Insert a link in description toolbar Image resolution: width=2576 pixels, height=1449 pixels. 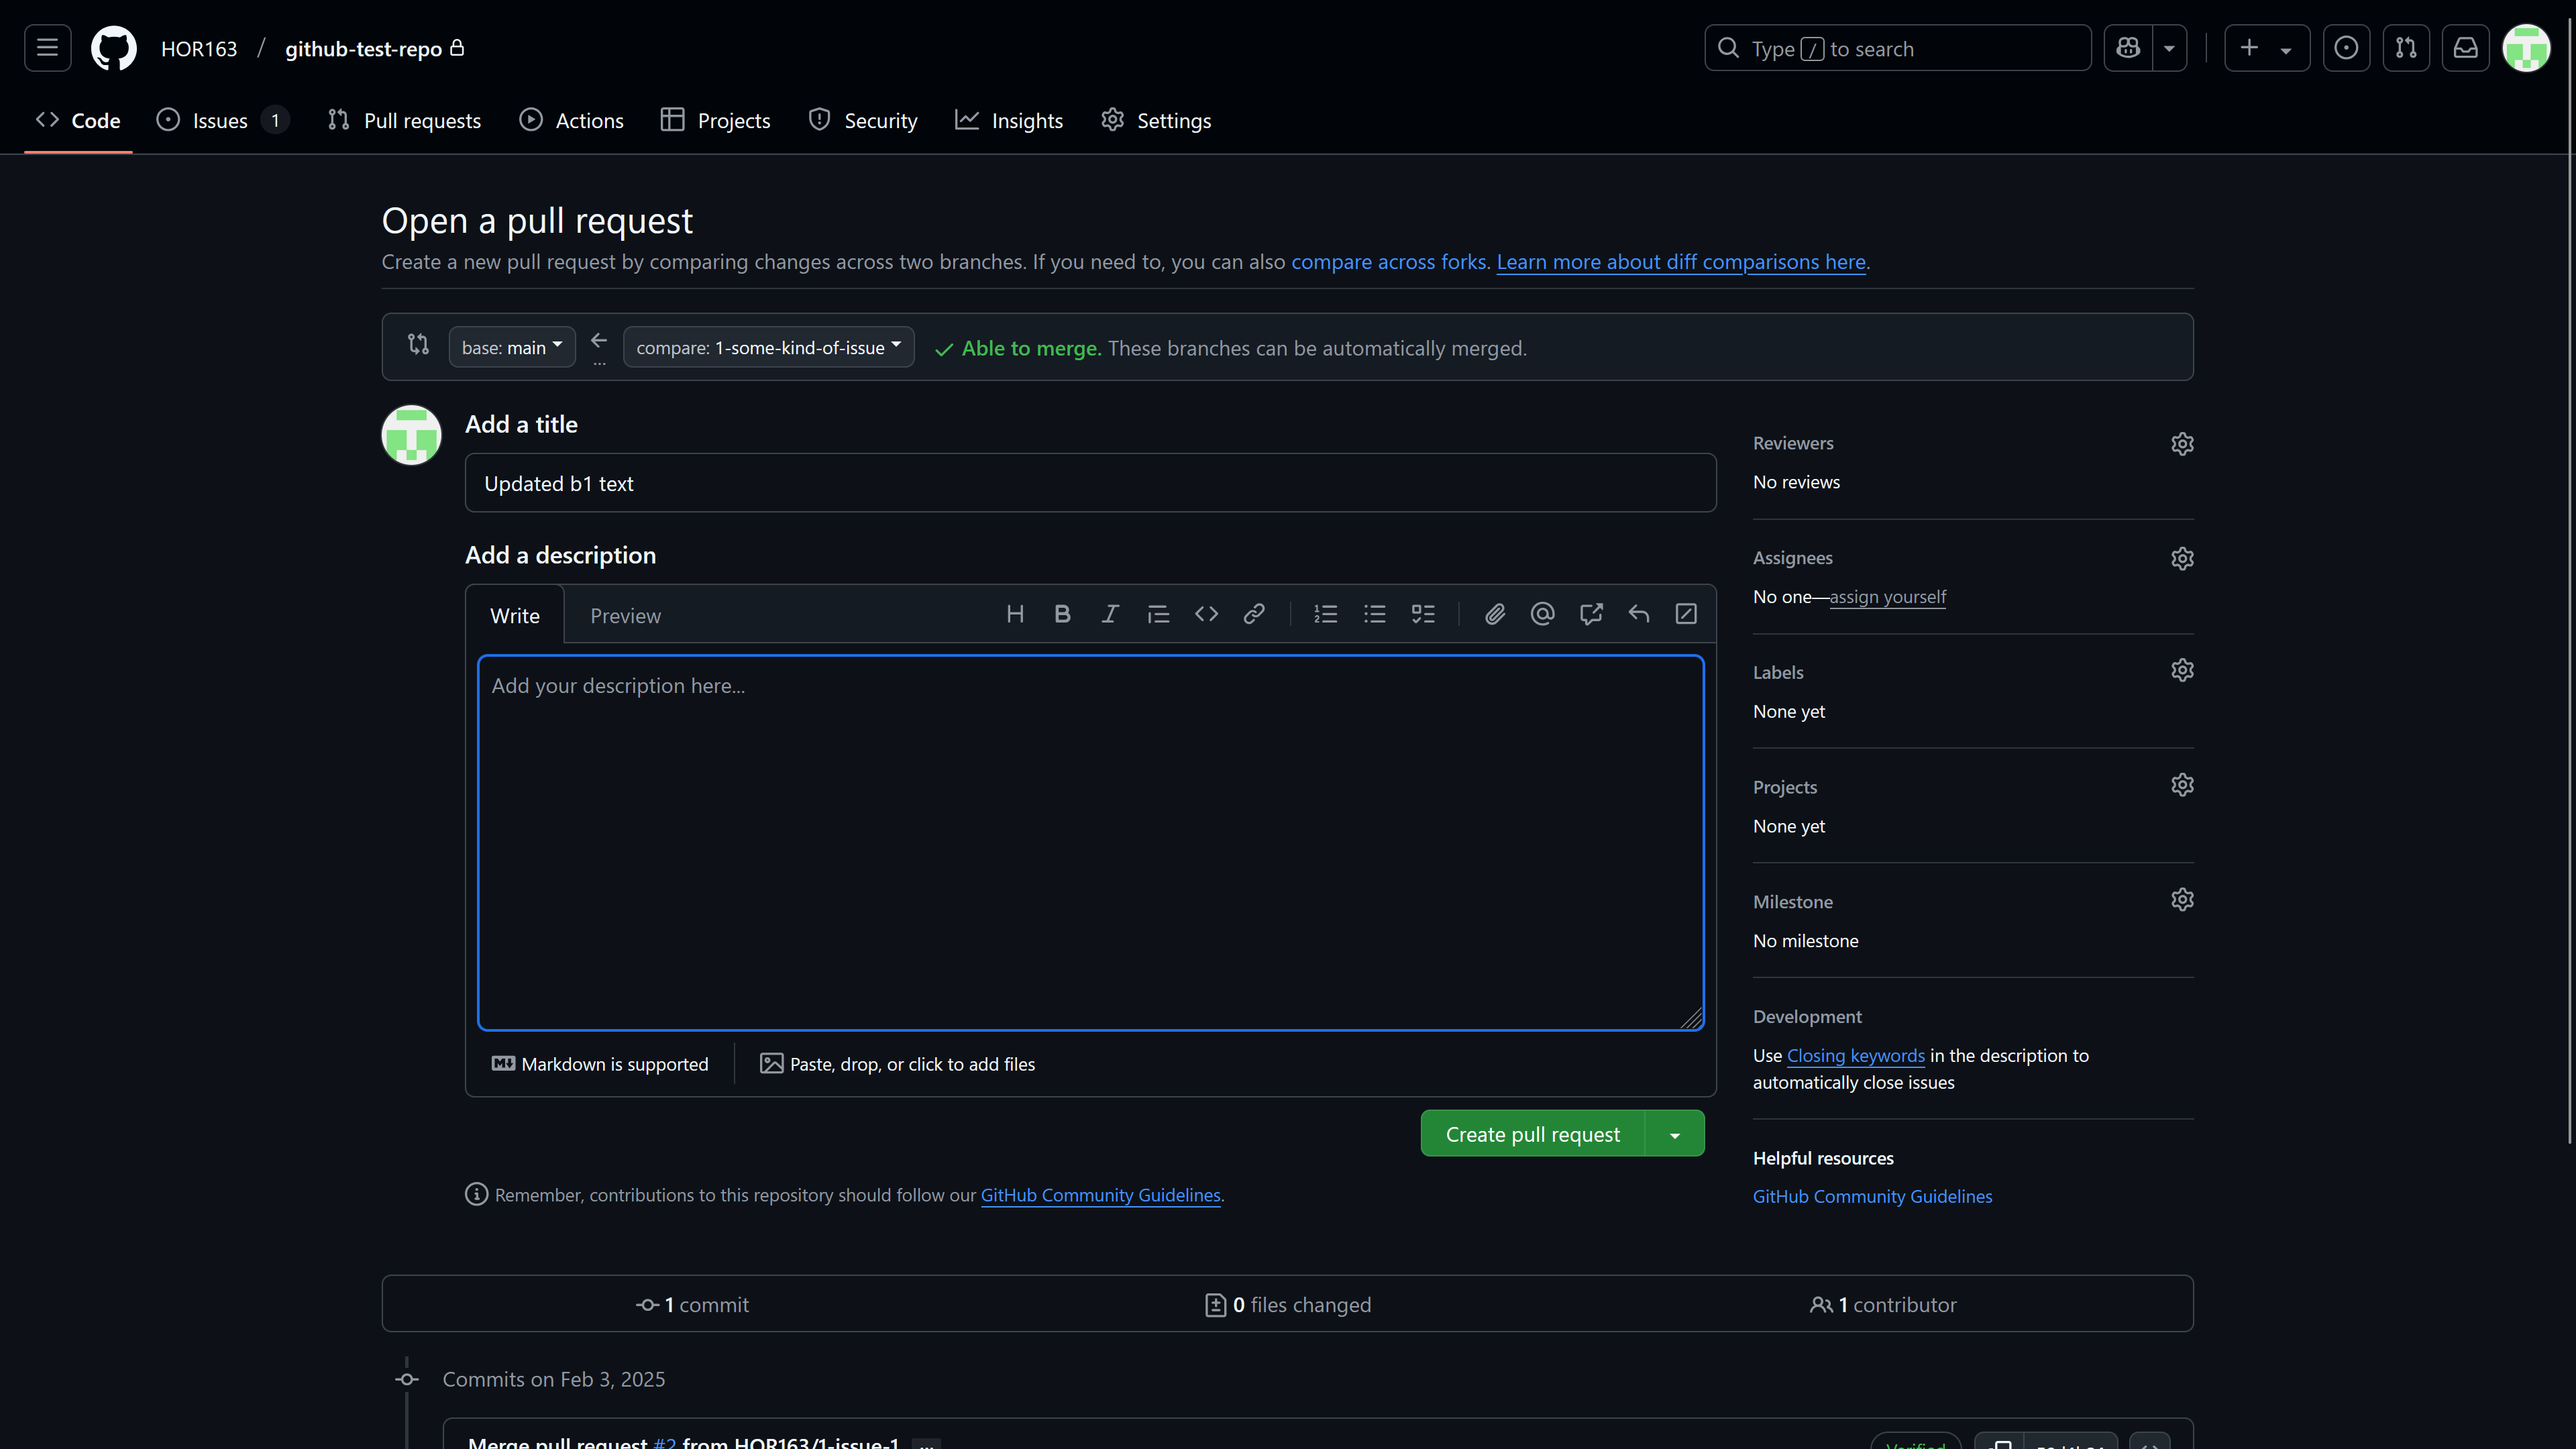click(1254, 614)
